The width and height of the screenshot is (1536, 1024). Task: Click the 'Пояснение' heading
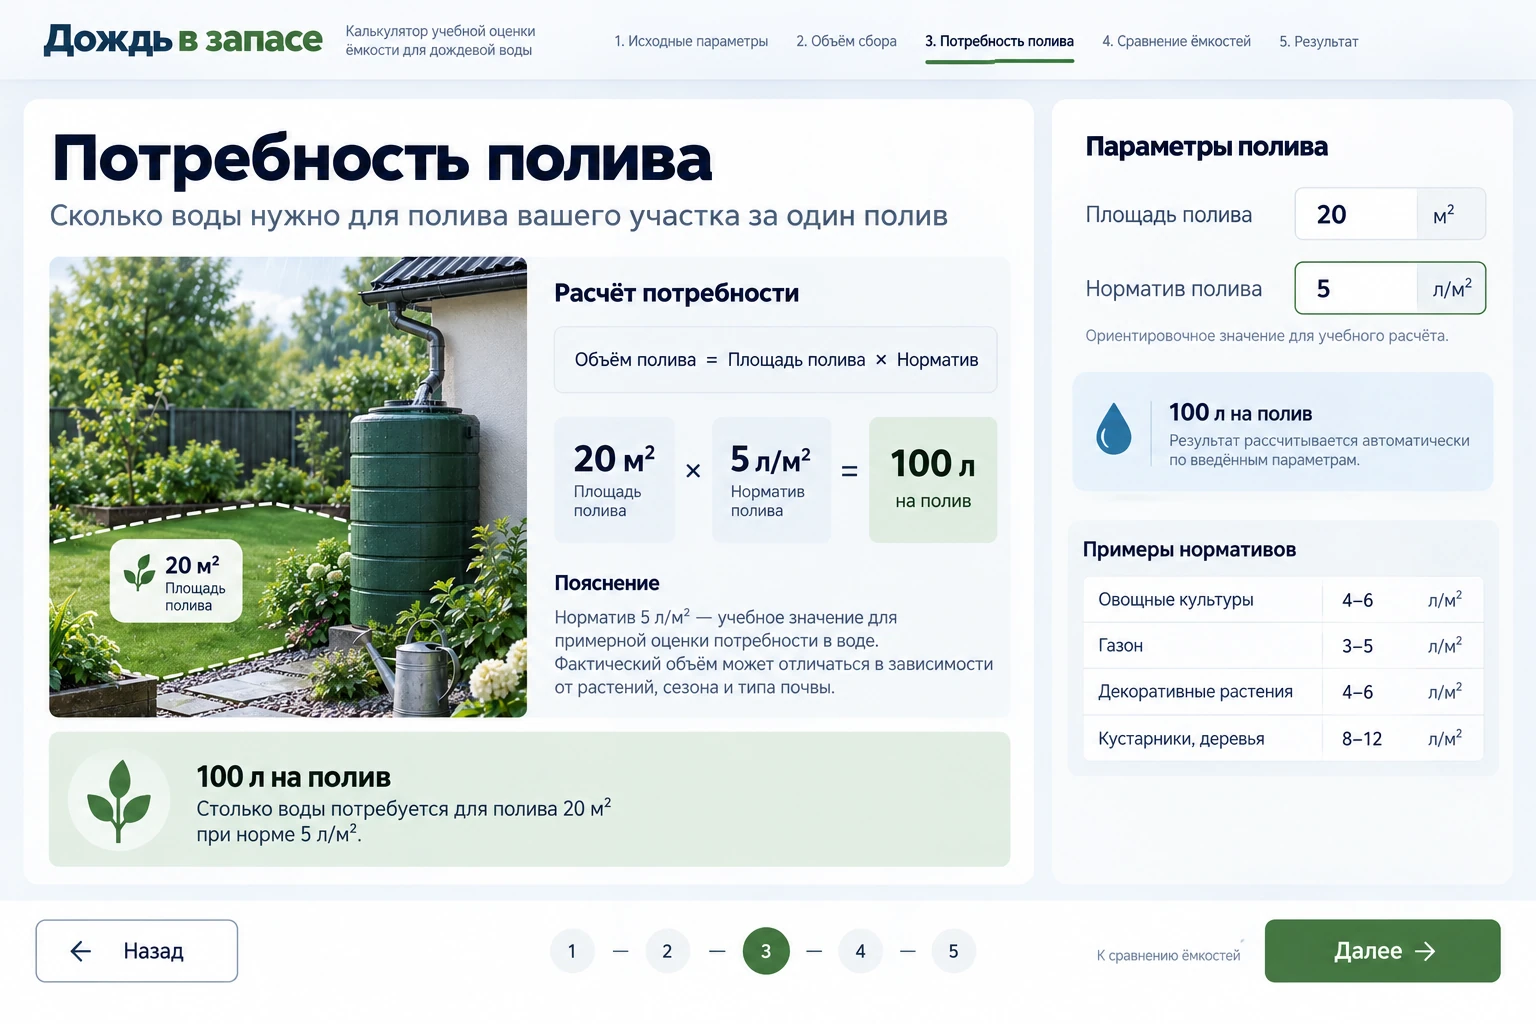coord(607,583)
